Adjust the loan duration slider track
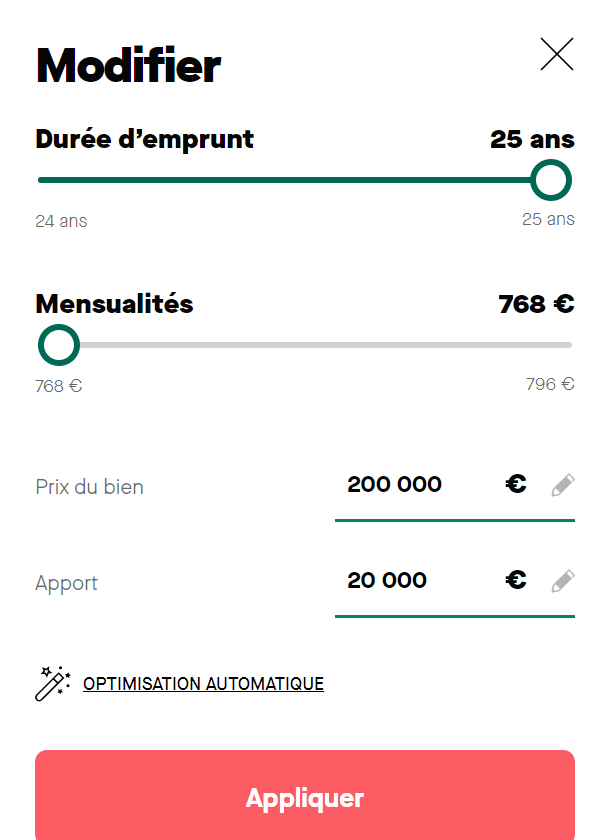Image resolution: width=610 pixels, height=840 pixels. 300,181
